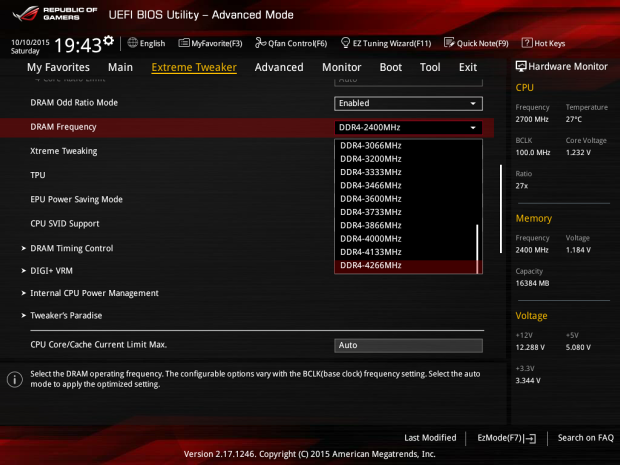This screenshot has width=620, height=465.
Task: Go to the Advanced tab
Action: pos(279,67)
